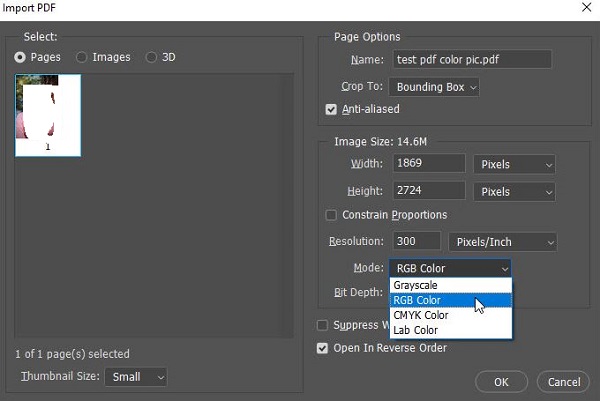Image resolution: width=600 pixels, height=401 pixels.
Task: Open the Pixels/Inch resolution units dropdown
Action: coord(502,241)
